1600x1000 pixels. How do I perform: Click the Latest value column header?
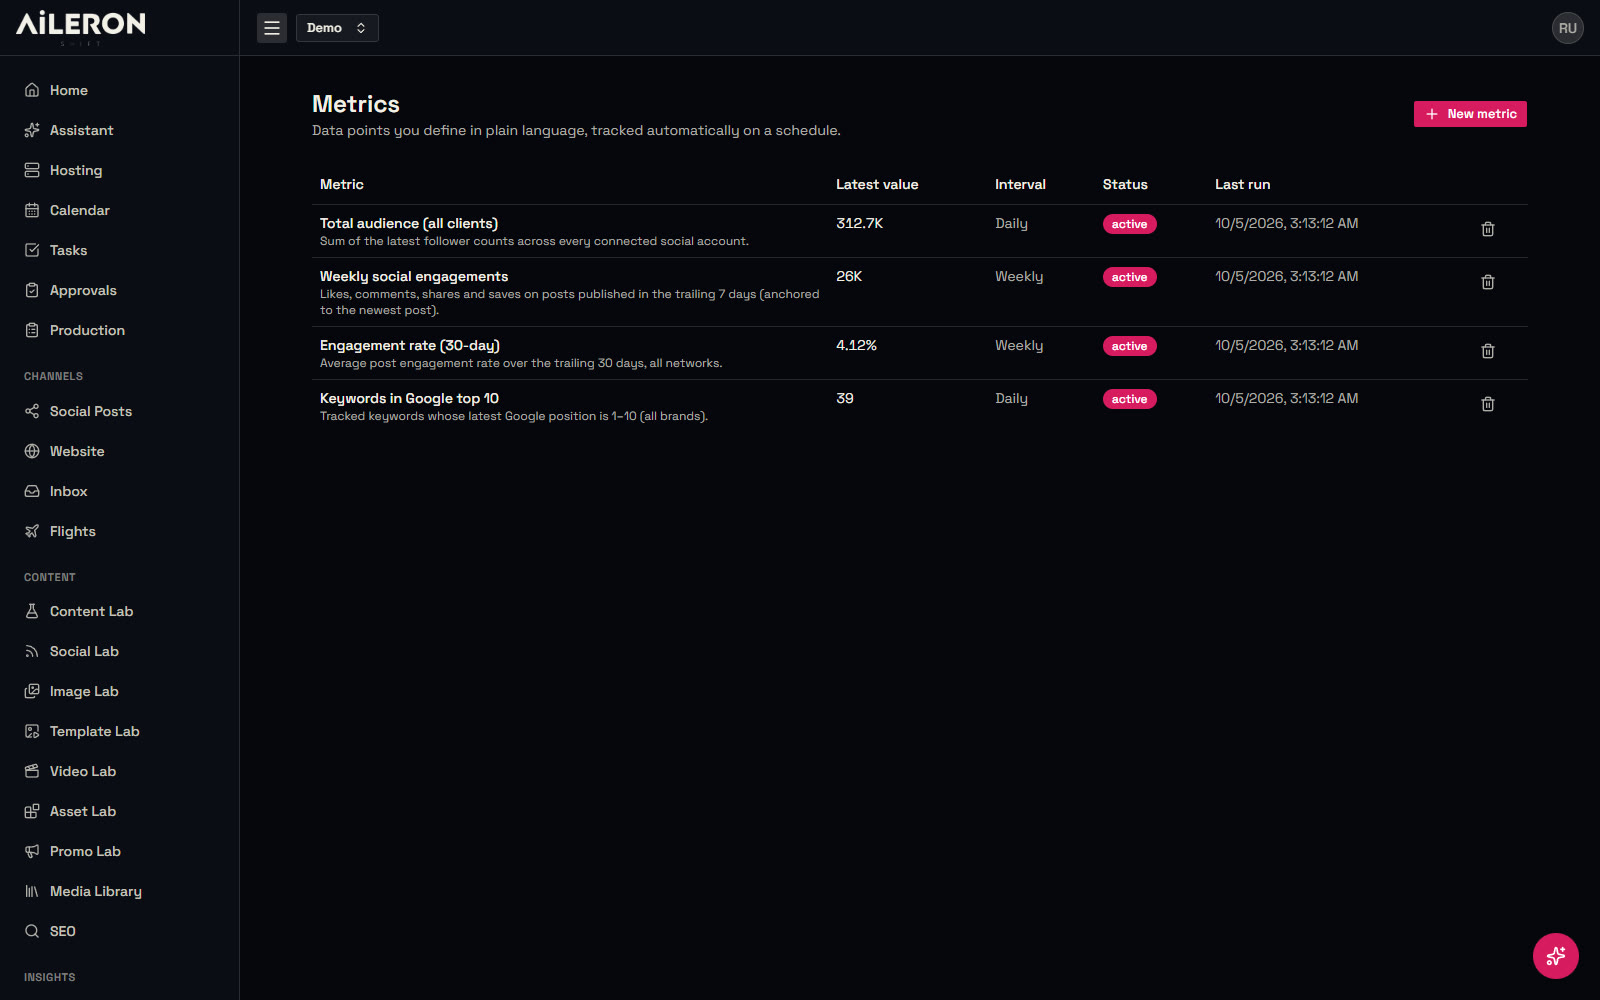877,184
